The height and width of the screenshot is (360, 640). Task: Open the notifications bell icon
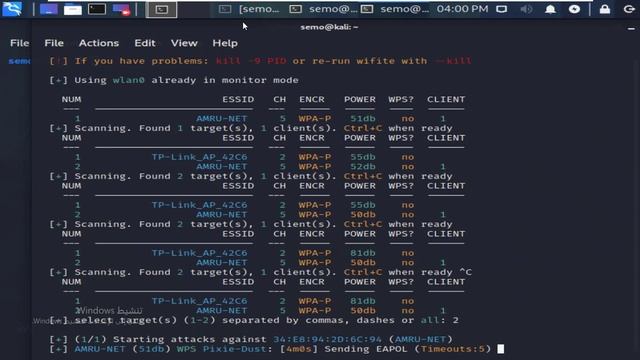(550, 9)
